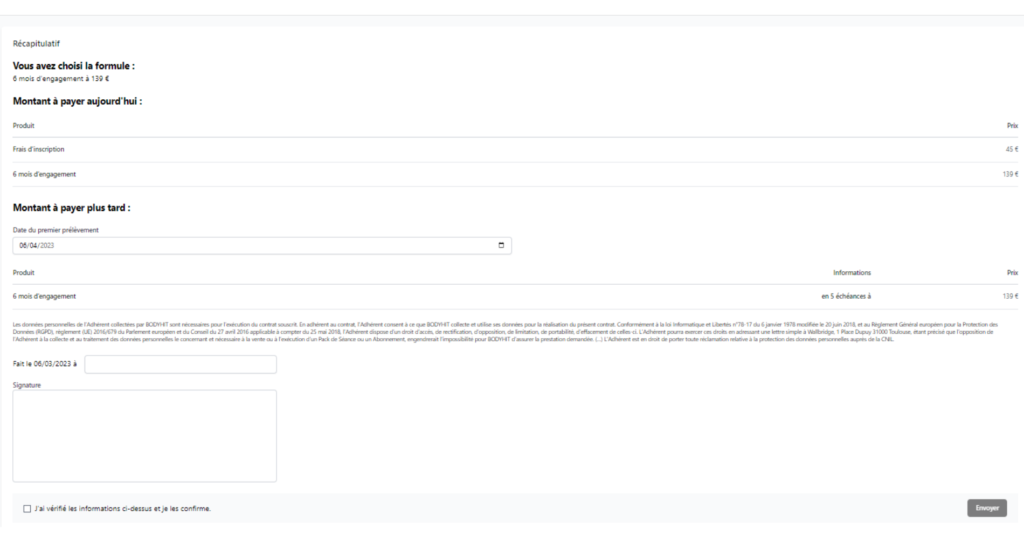The width and height of the screenshot is (1024, 542).
Task: Open the calendar picker icon in date field
Action: pos(501,246)
